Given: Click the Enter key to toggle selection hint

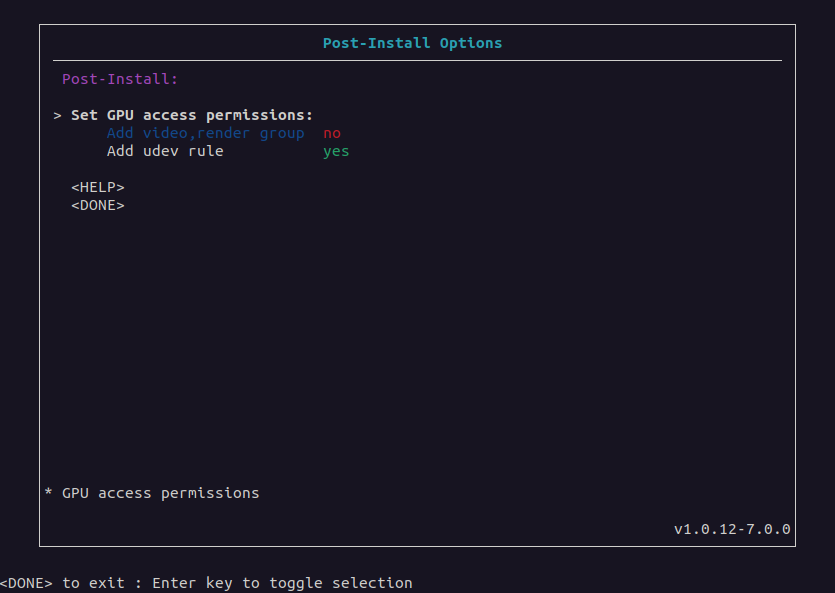Looking at the screenshot, I should pyautogui.click(x=282, y=583).
